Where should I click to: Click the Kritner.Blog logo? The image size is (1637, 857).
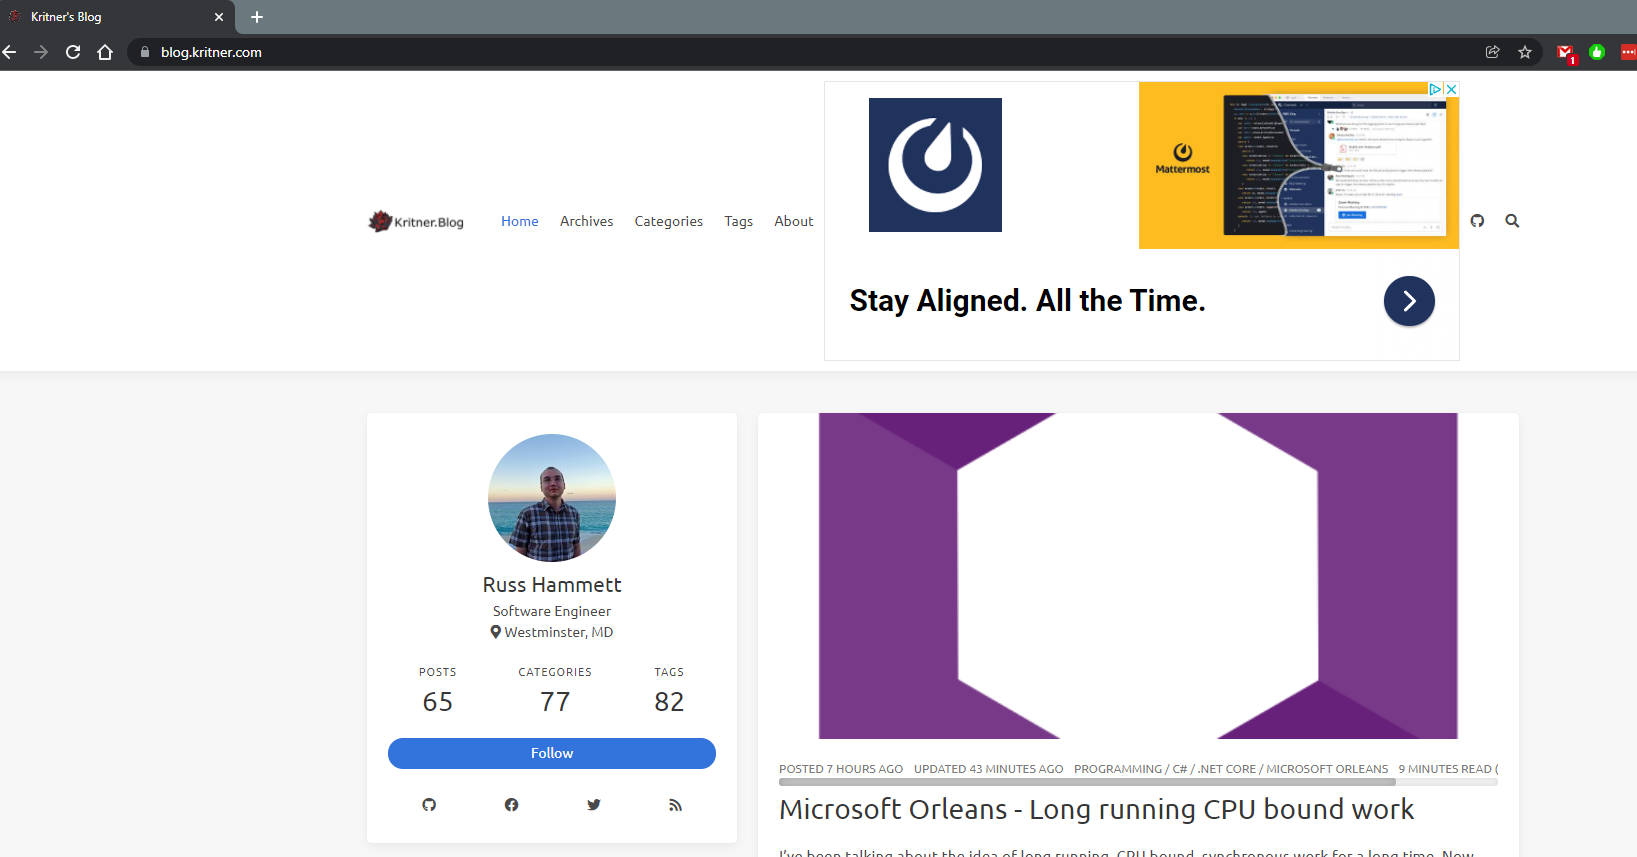416,221
